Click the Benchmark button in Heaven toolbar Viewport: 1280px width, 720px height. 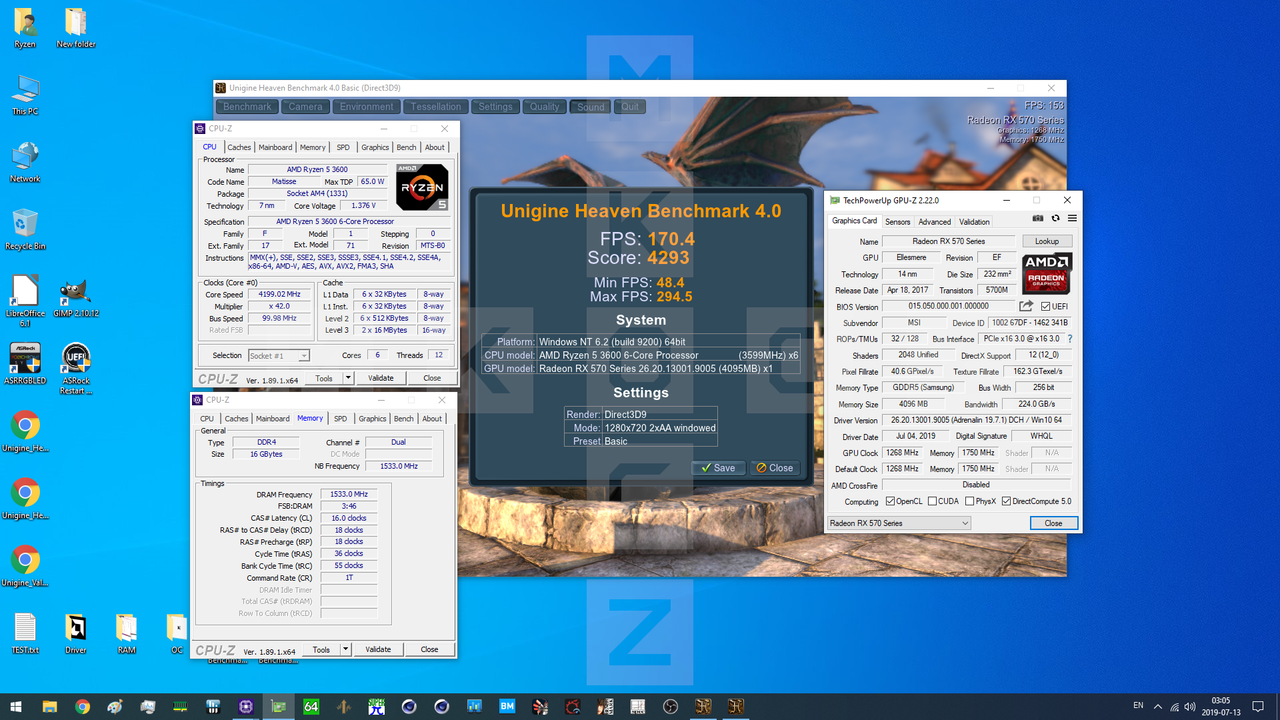(247, 106)
